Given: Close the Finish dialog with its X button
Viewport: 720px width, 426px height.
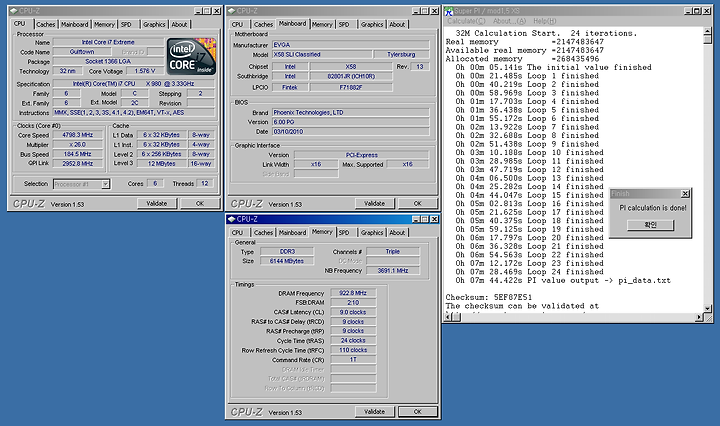Looking at the screenshot, I should pyautogui.click(x=685, y=193).
